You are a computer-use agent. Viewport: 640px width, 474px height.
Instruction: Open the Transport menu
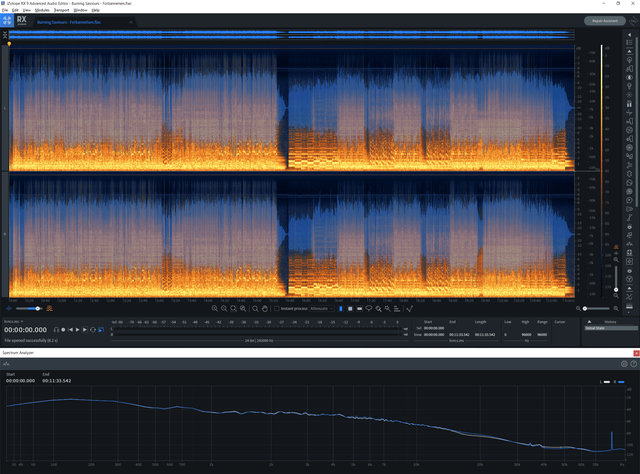pos(61,10)
